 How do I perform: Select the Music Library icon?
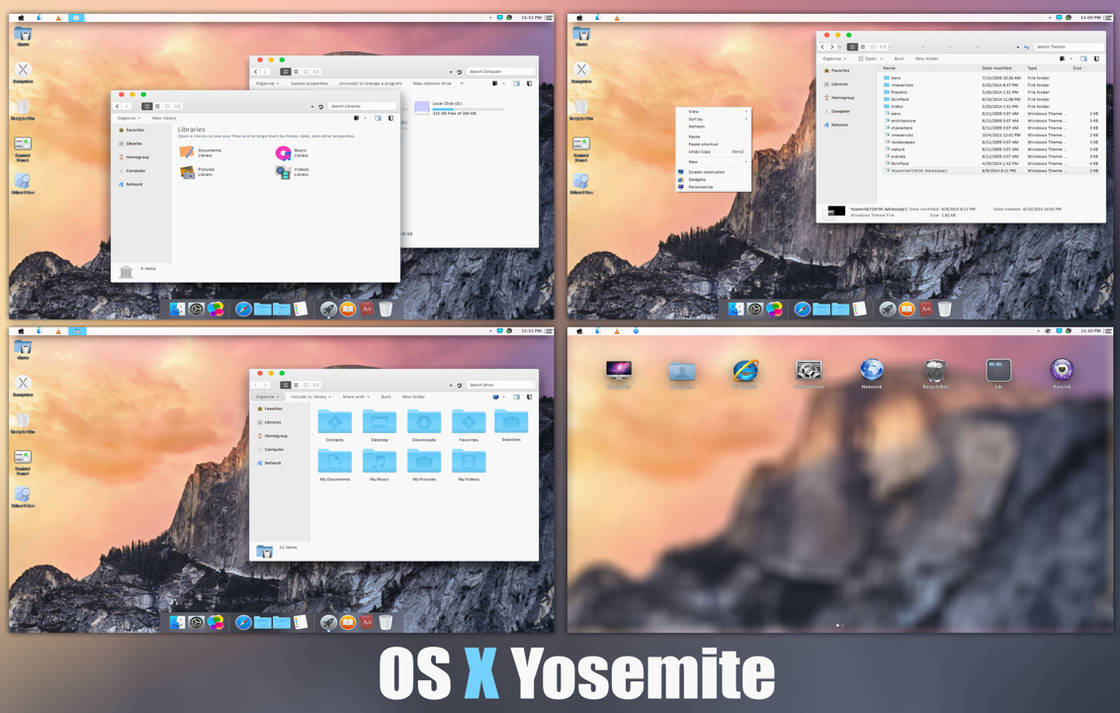coord(283,153)
